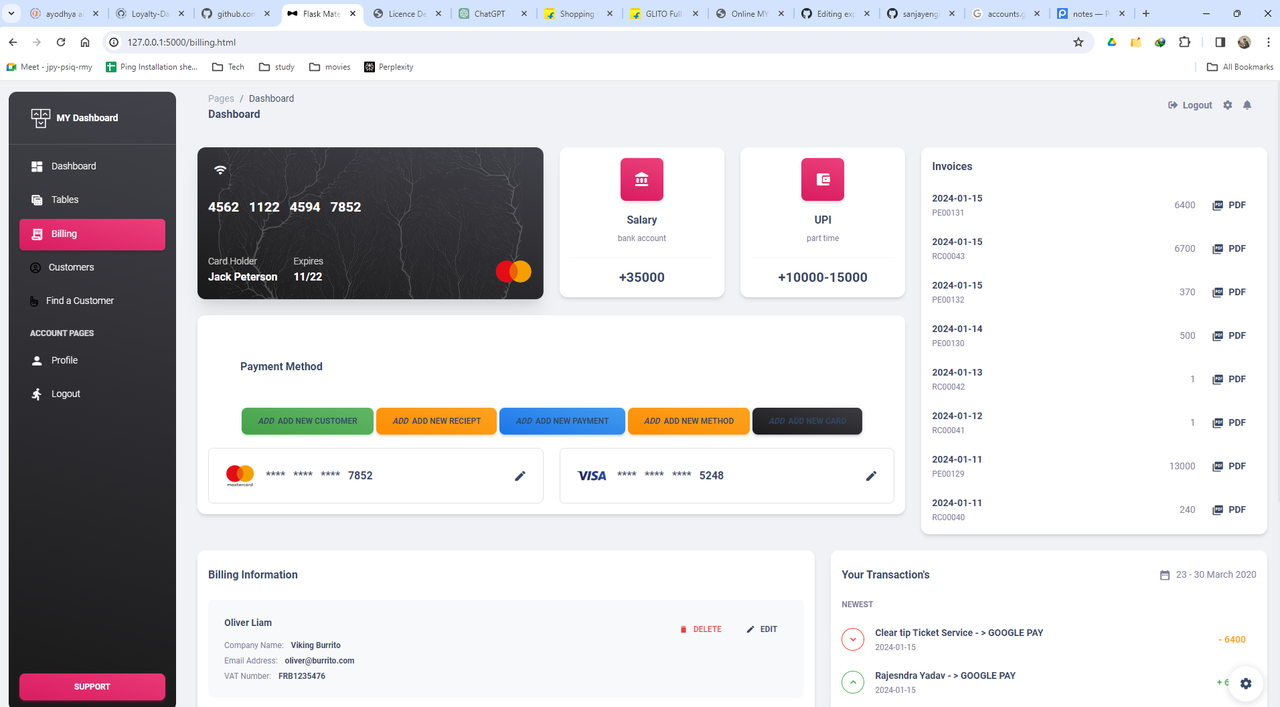Open the movies bookmarks folder

pyautogui.click(x=330, y=67)
